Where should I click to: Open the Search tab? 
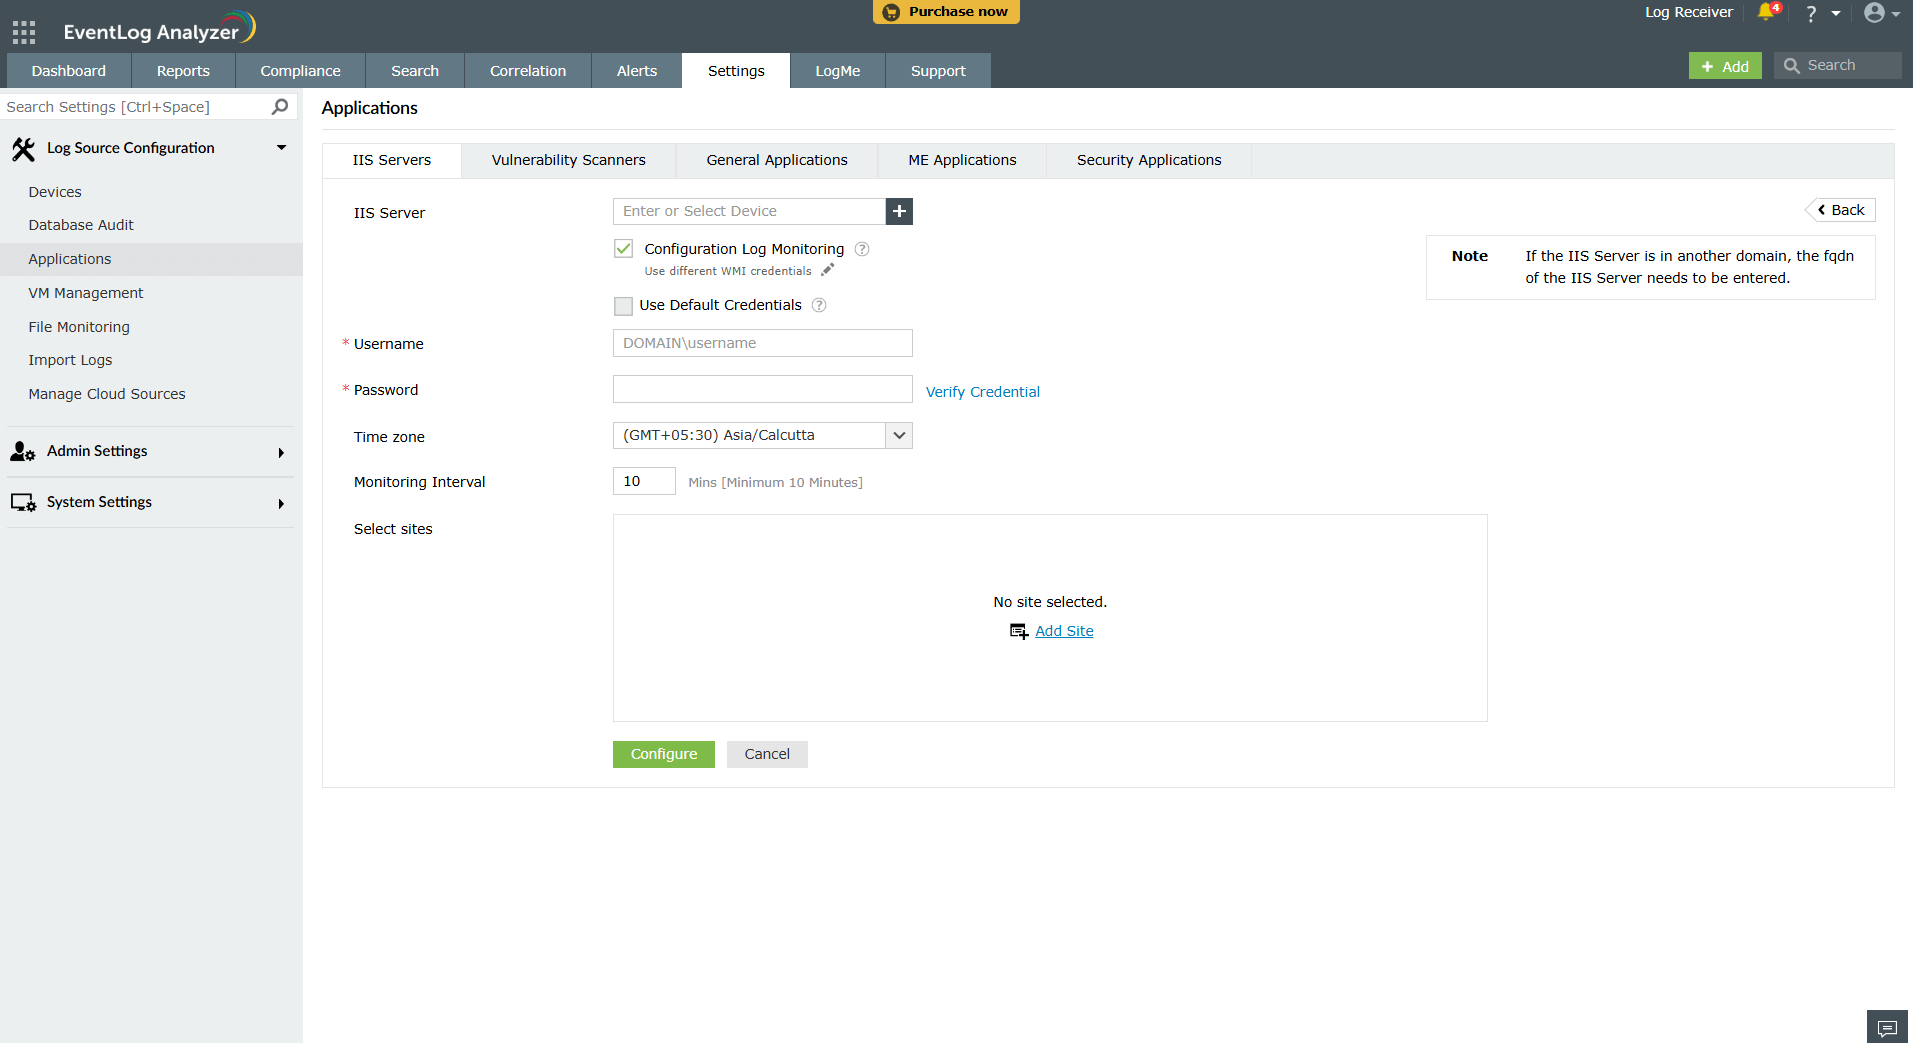(x=415, y=71)
